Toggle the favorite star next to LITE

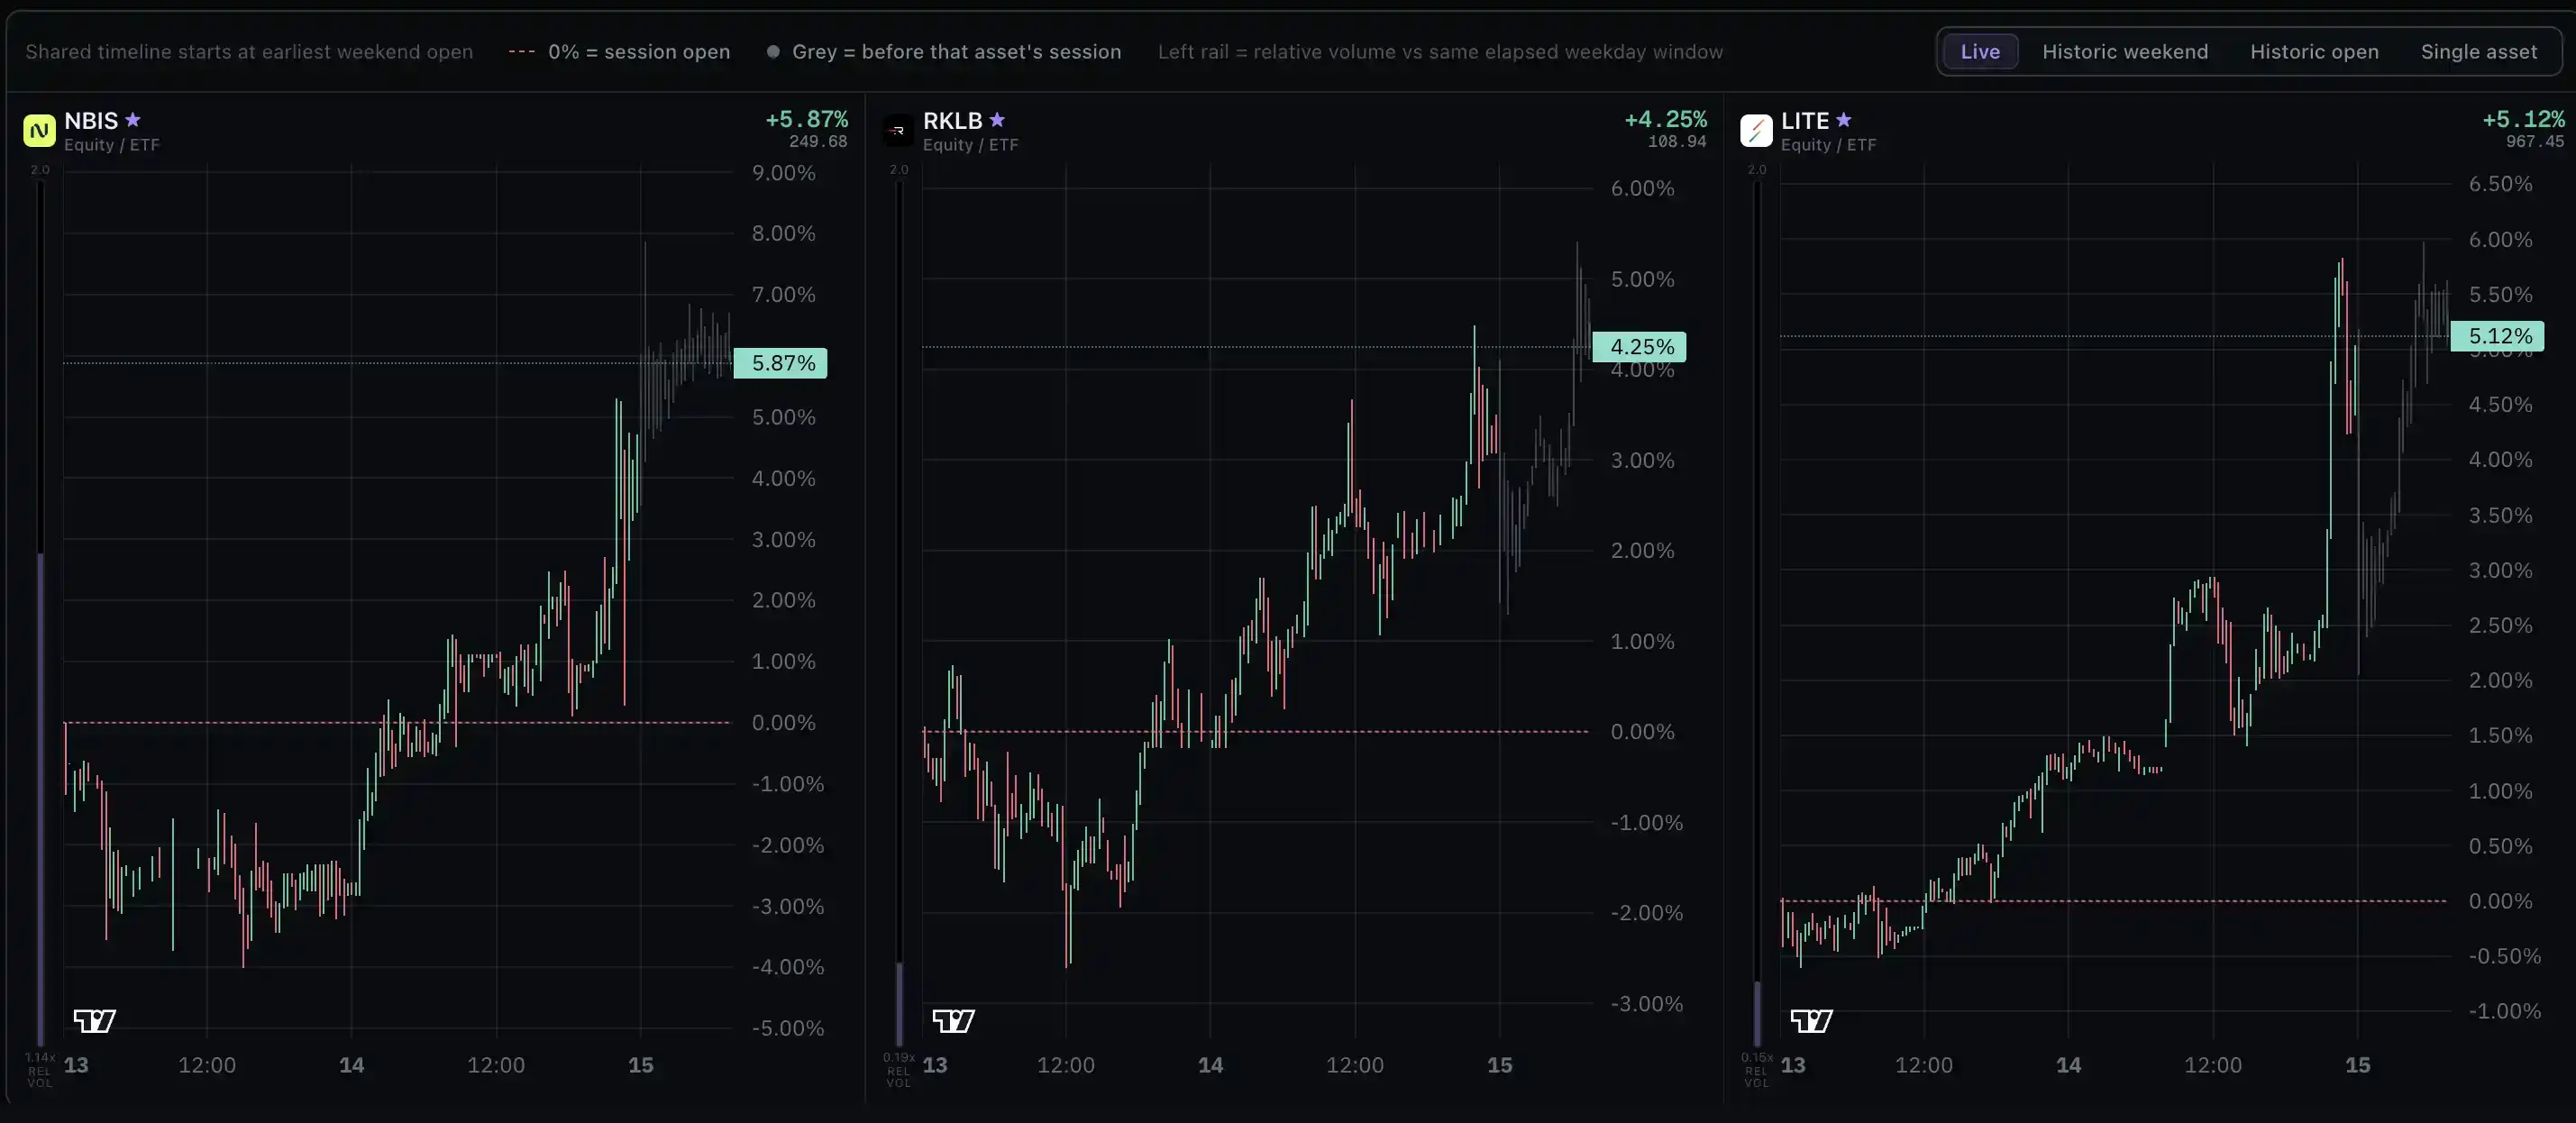(x=1844, y=120)
